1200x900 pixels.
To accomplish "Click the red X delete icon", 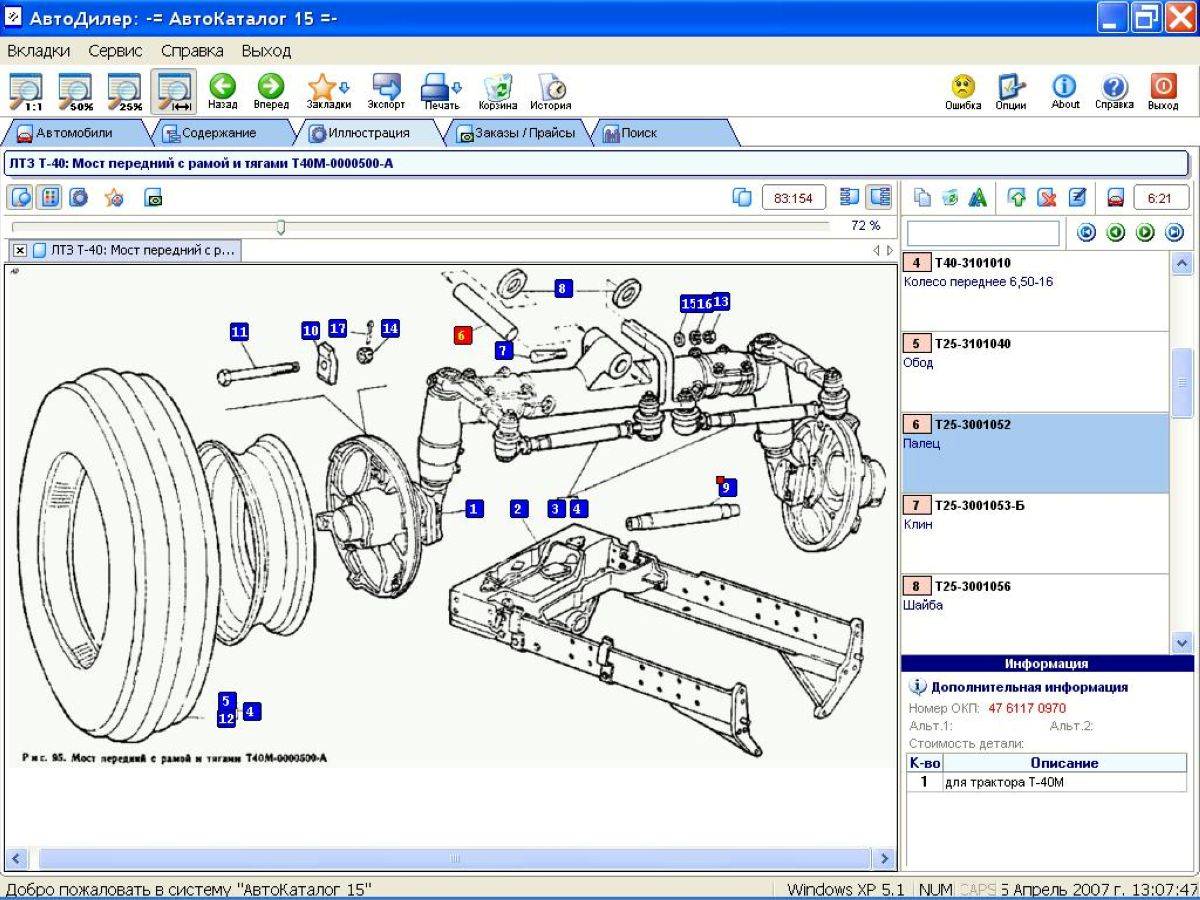I will coord(1047,197).
